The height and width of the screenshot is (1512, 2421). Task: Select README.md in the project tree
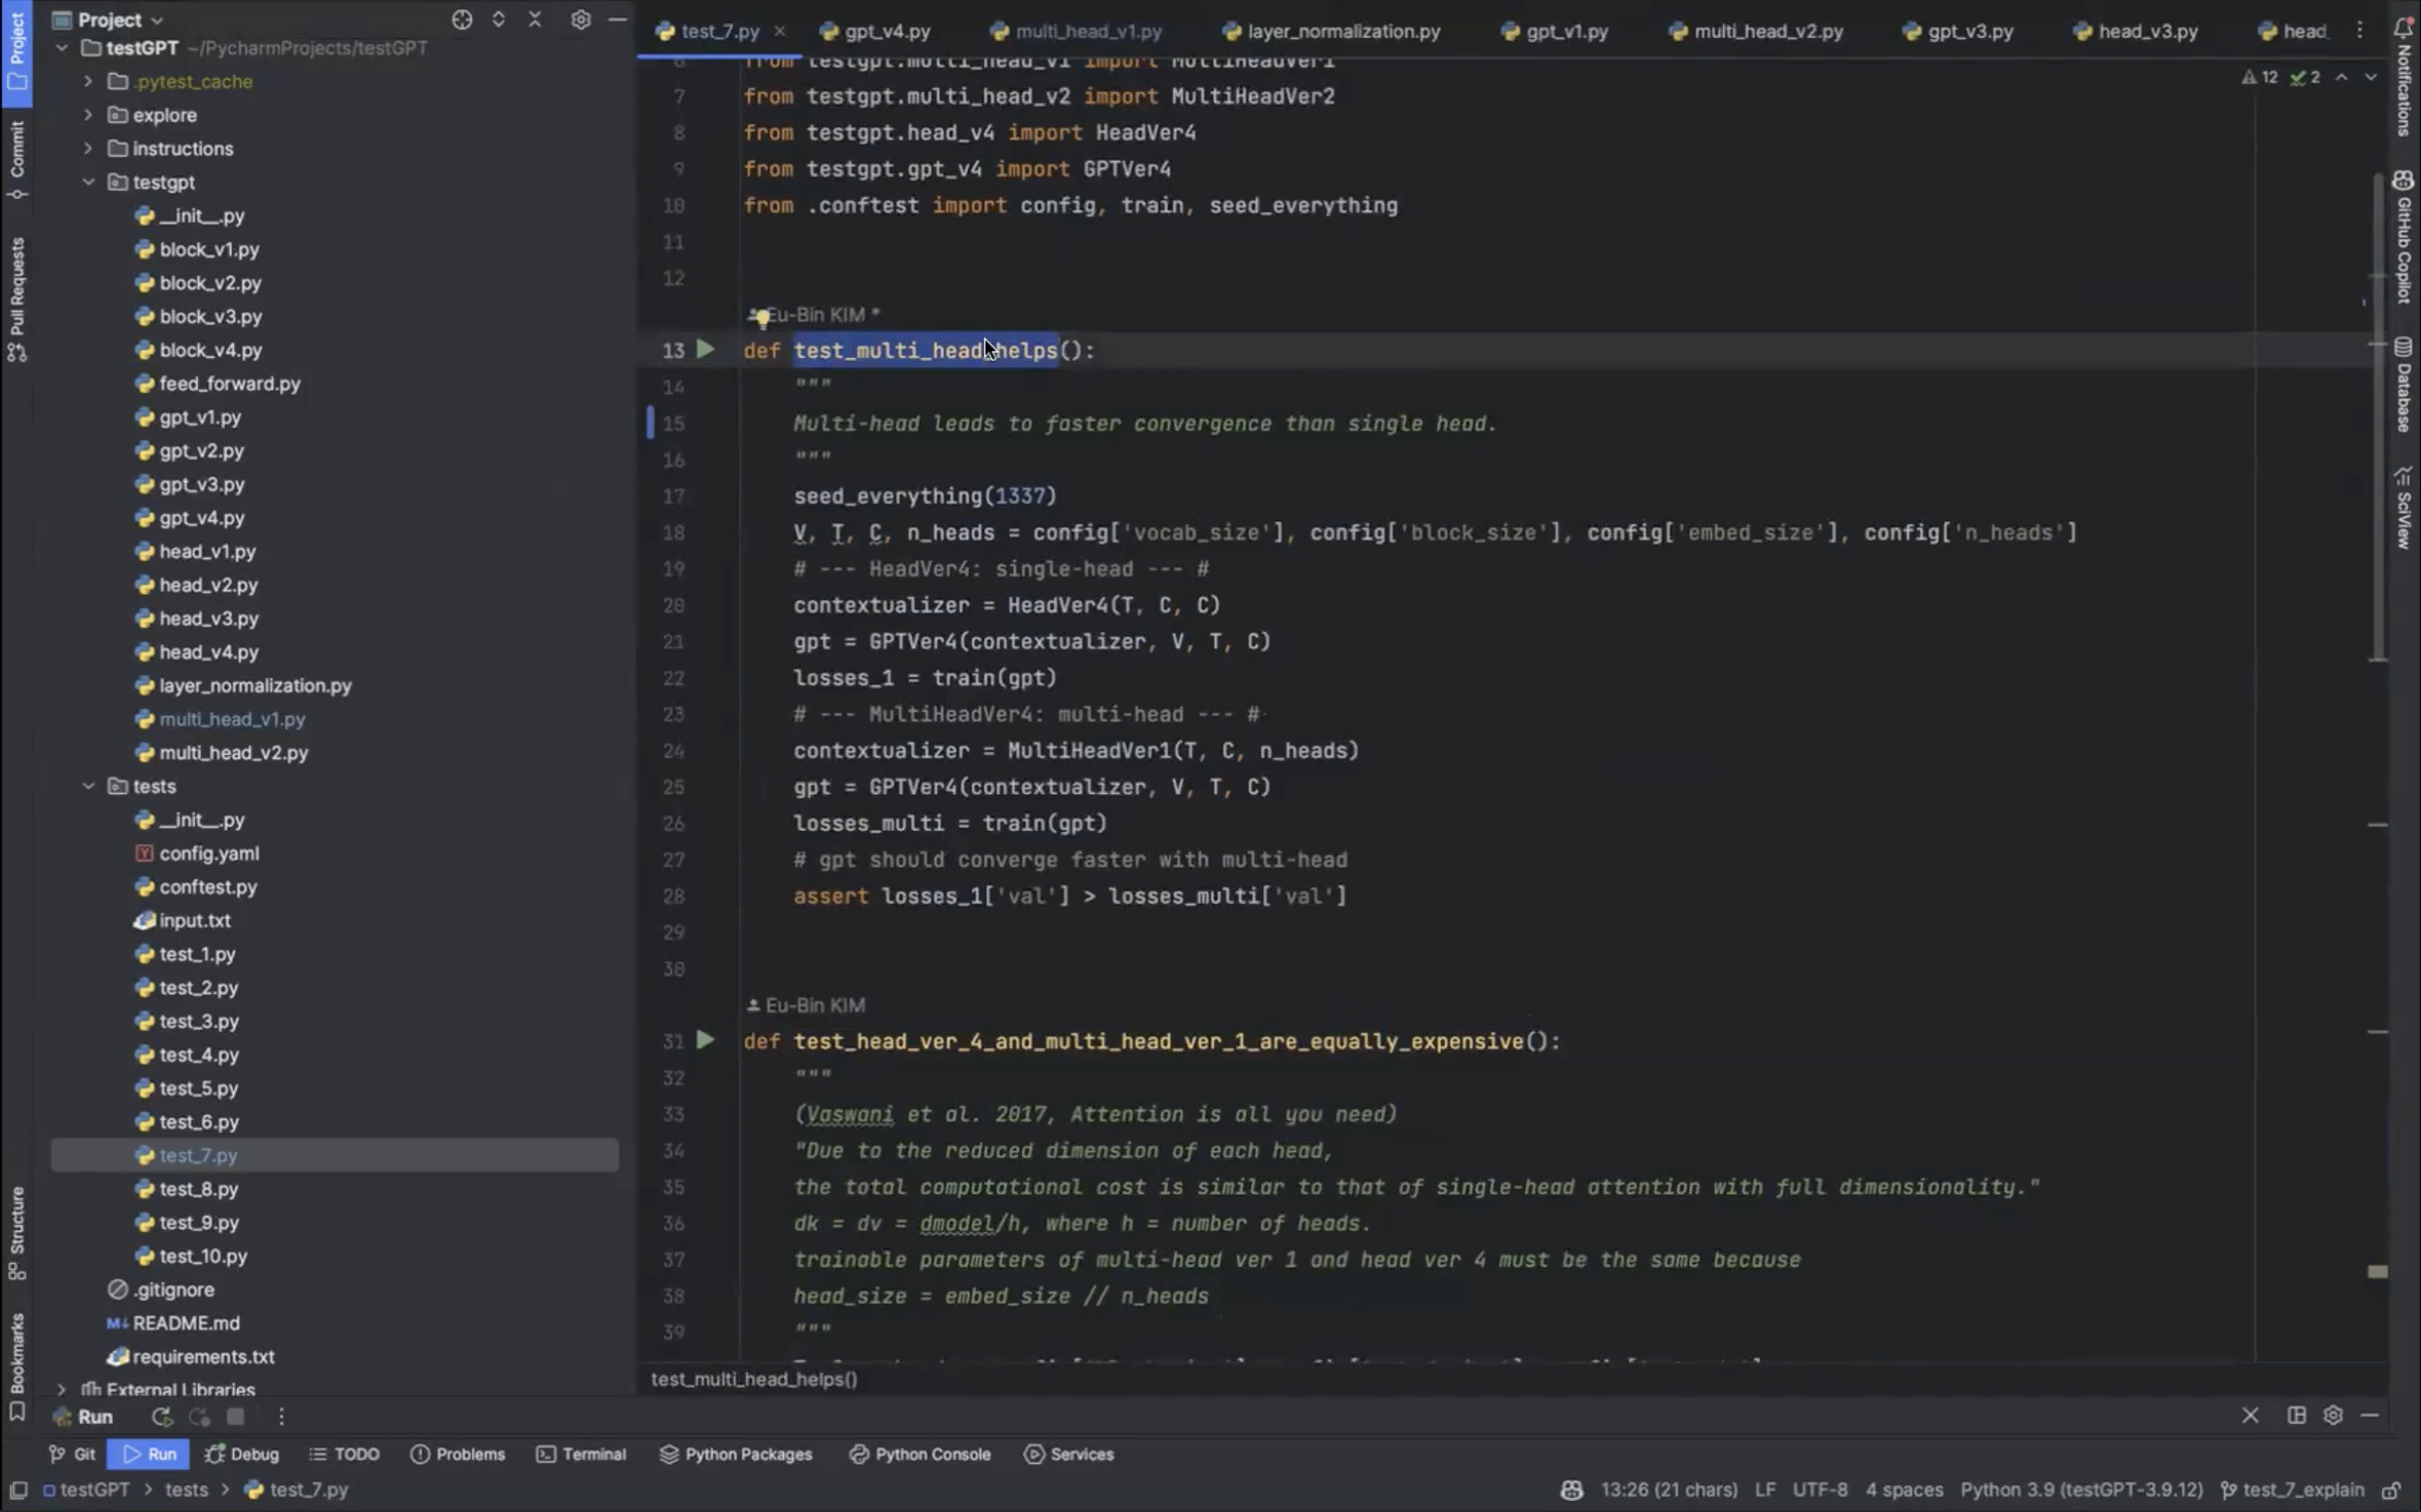pyautogui.click(x=186, y=1323)
